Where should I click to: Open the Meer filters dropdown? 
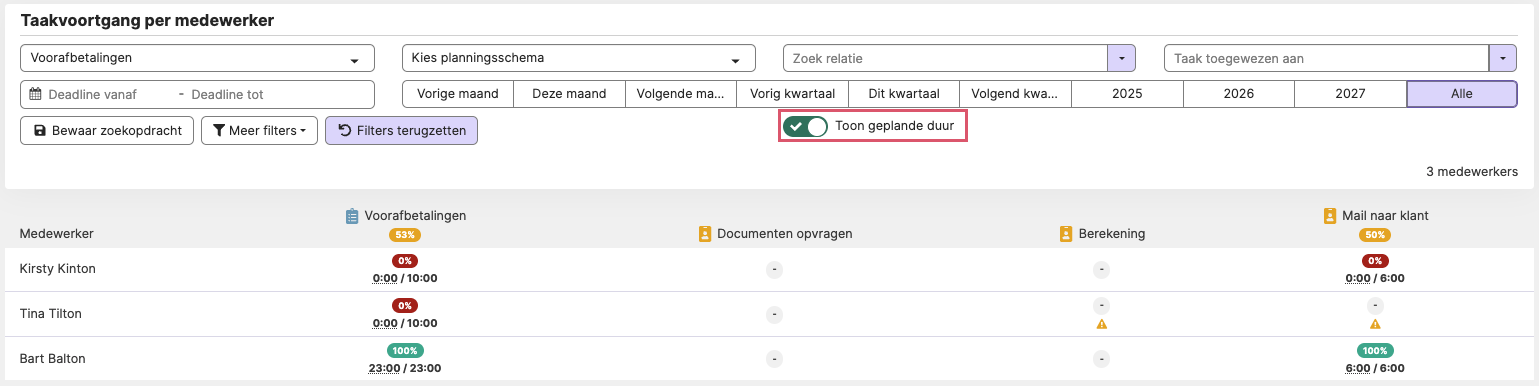(259, 131)
